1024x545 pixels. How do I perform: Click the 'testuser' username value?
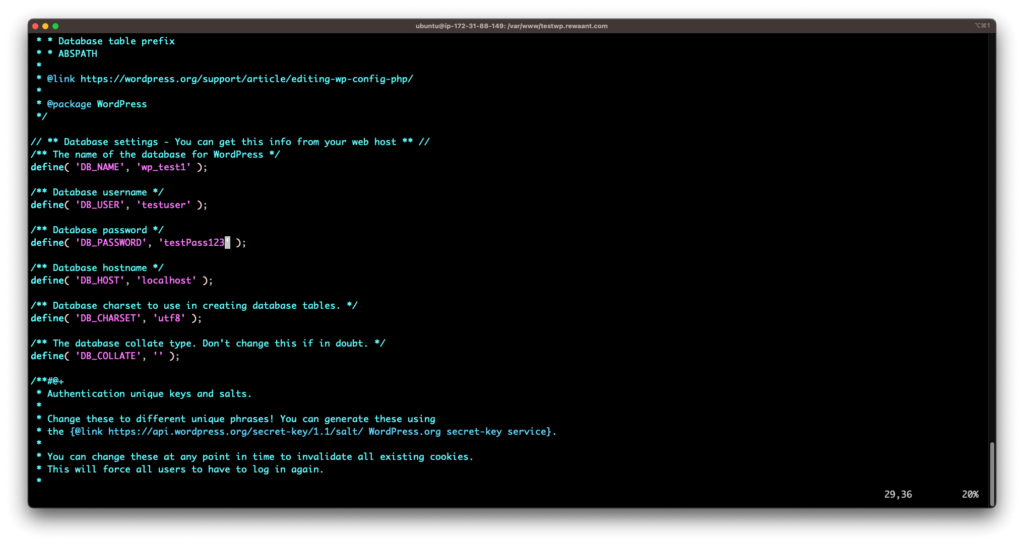tap(163, 205)
